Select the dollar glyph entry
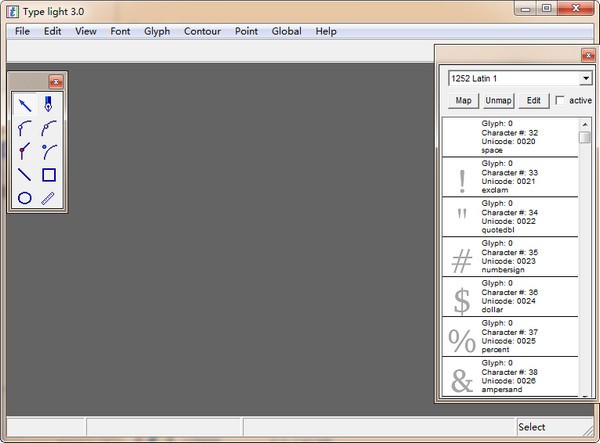600x443 pixels. (x=510, y=297)
